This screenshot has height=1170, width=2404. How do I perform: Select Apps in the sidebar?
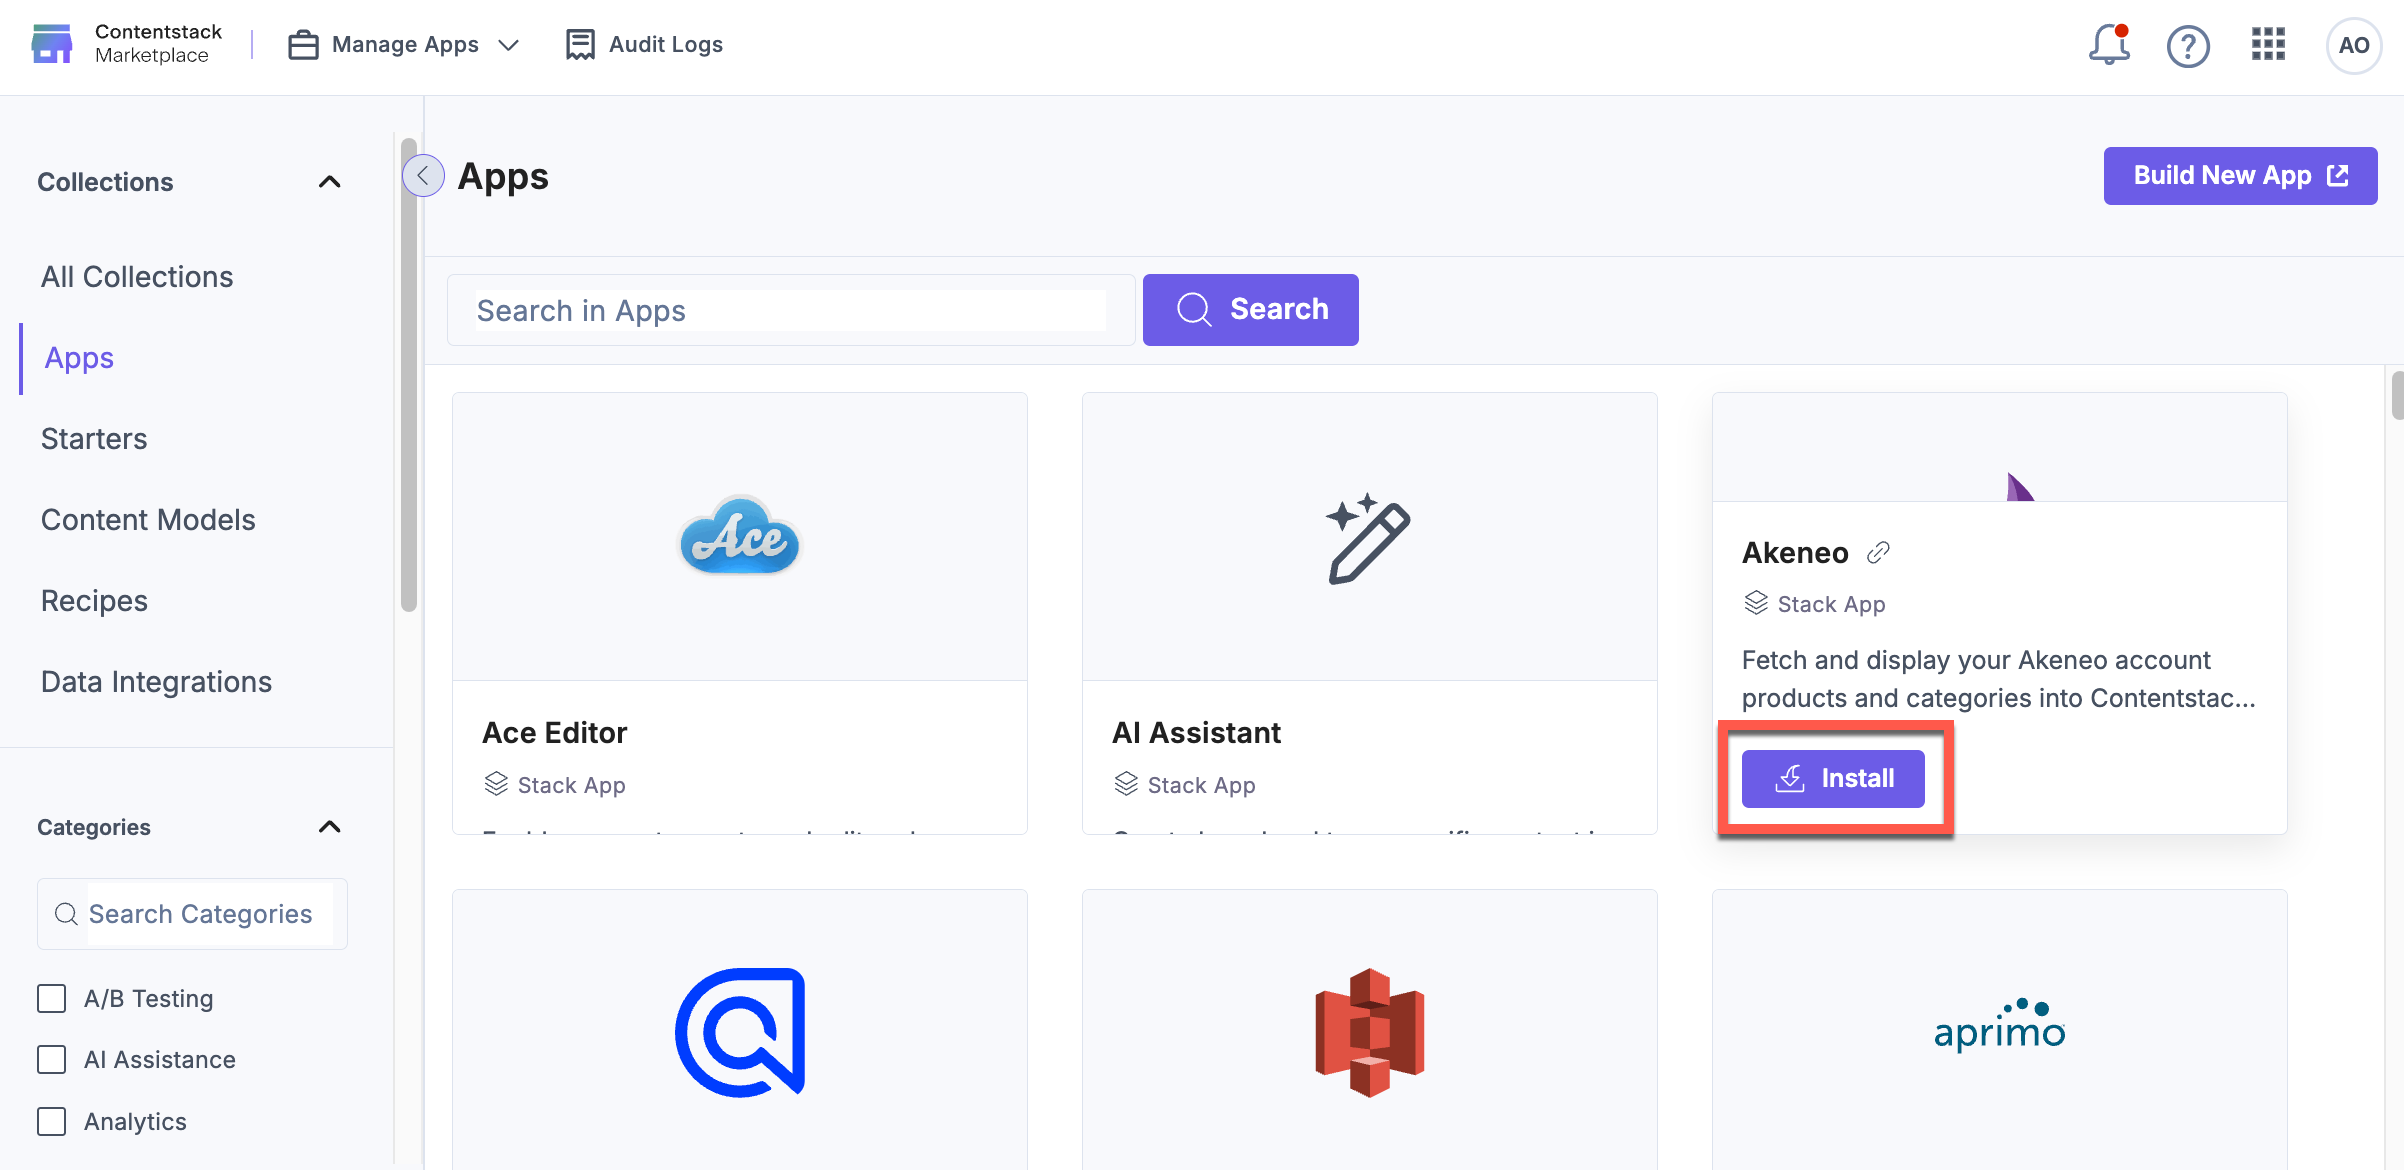pos(79,358)
